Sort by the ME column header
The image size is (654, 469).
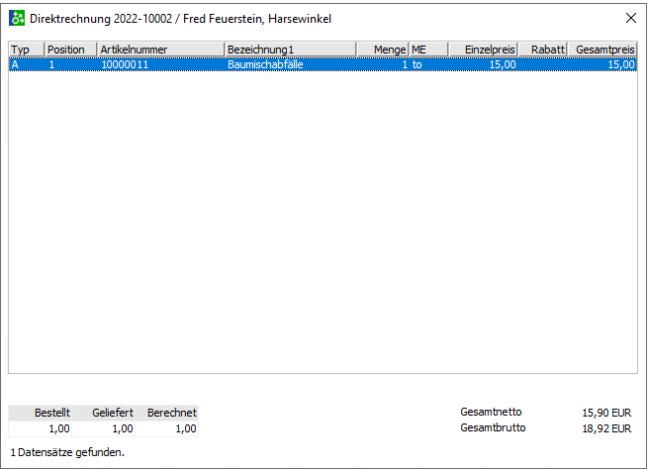pyautogui.click(x=429, y=50)
